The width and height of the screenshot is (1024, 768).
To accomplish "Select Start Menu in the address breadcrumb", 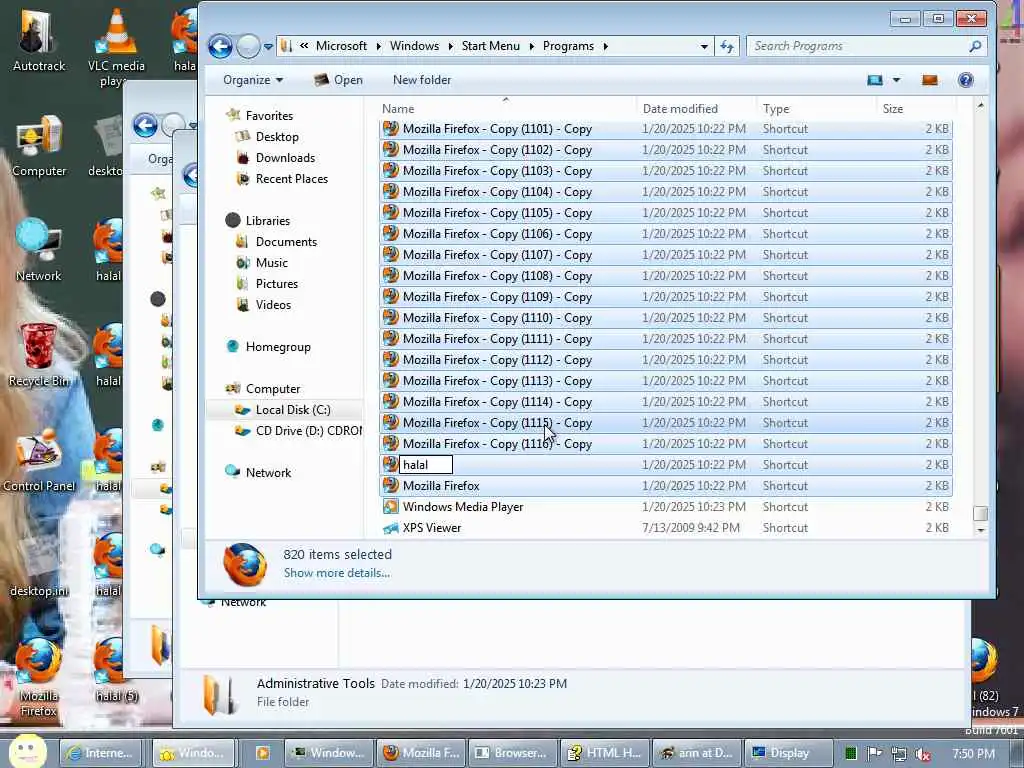I will coord(490,46).
